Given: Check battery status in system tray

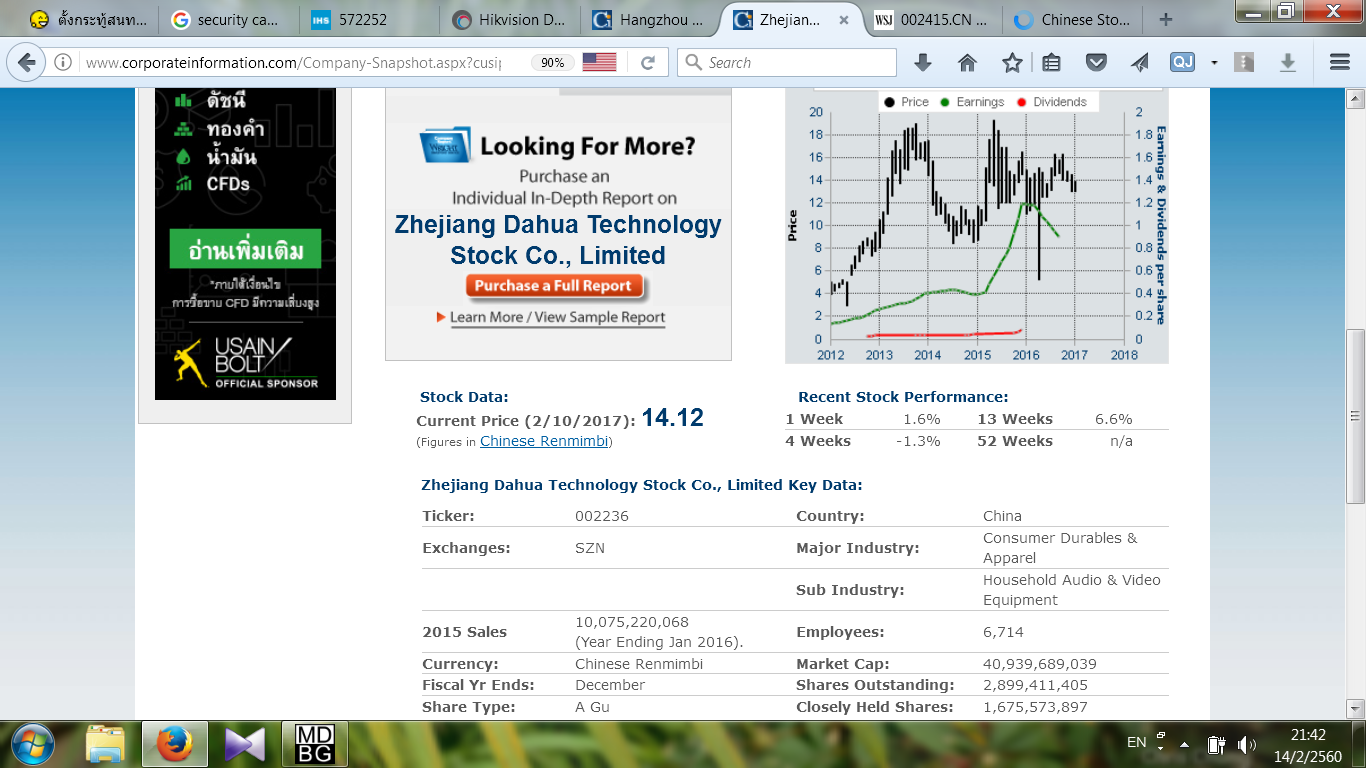Looking at the screenshot, I should point(1216,744).
